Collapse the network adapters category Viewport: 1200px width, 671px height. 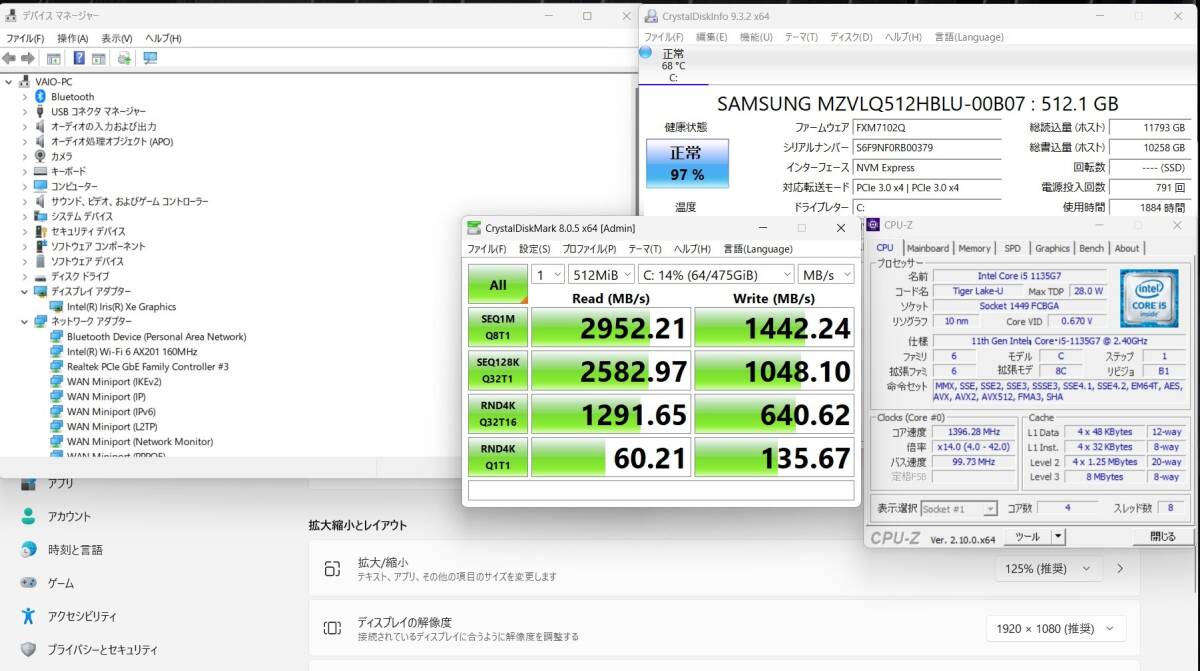pos(25,322)
